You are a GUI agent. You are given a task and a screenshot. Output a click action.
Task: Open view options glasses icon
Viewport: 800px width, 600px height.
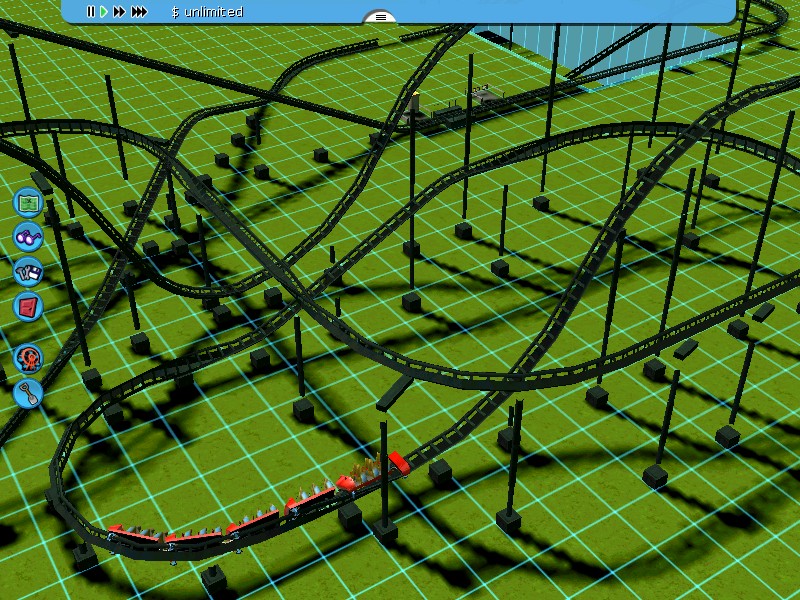(x=28, y=237)
